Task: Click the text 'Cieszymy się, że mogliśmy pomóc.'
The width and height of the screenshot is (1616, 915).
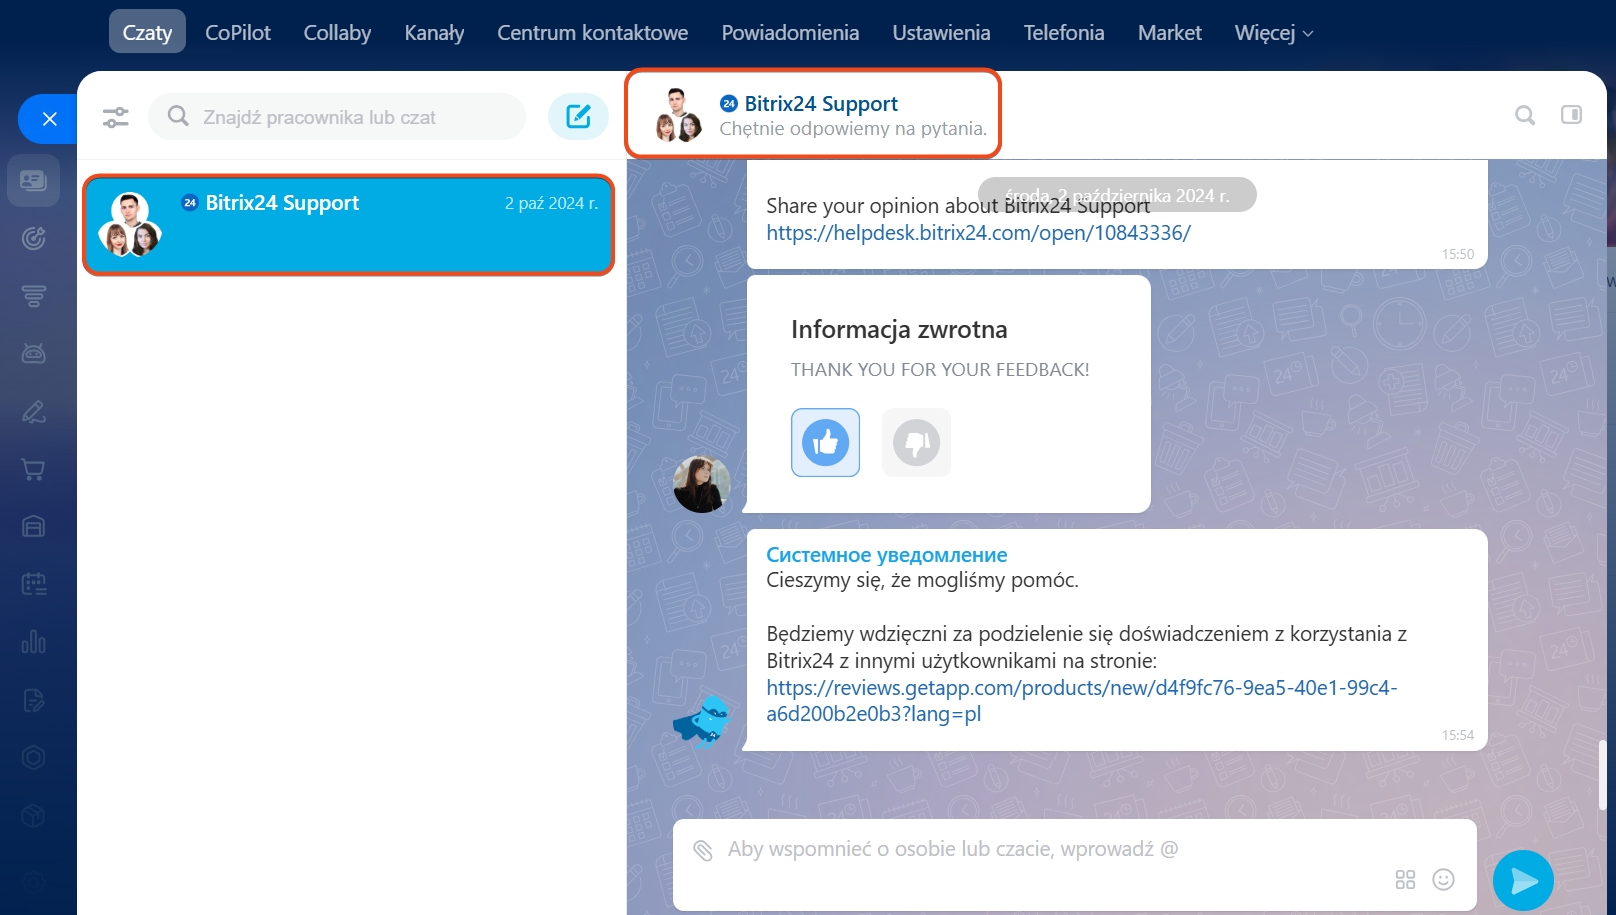Action: click(x=922, y=580)
